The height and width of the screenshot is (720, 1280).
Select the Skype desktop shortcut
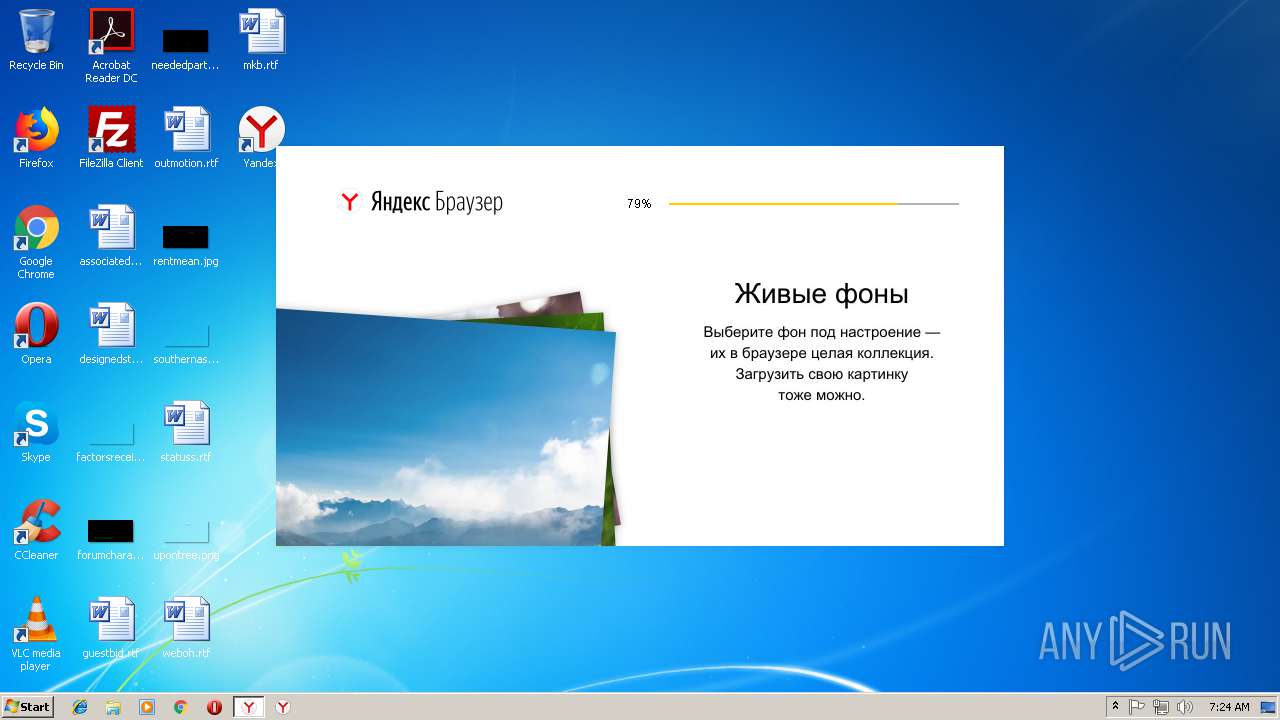click(x=36, y=432)
